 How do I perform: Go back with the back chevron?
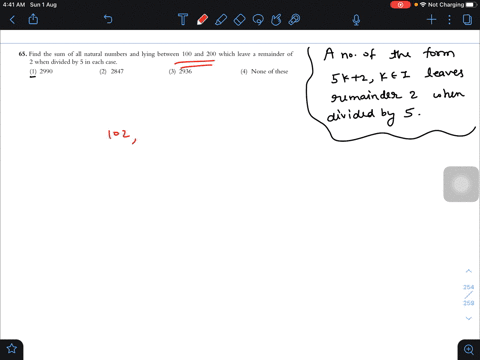(x=12, y=20)
